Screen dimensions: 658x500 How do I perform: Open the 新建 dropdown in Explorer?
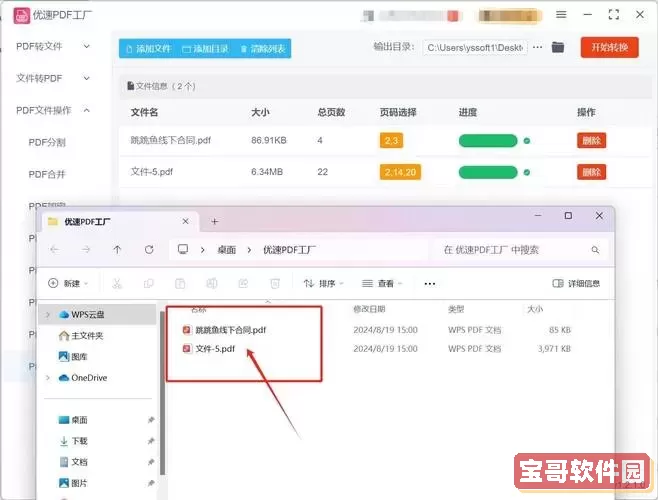coord(68,283)
